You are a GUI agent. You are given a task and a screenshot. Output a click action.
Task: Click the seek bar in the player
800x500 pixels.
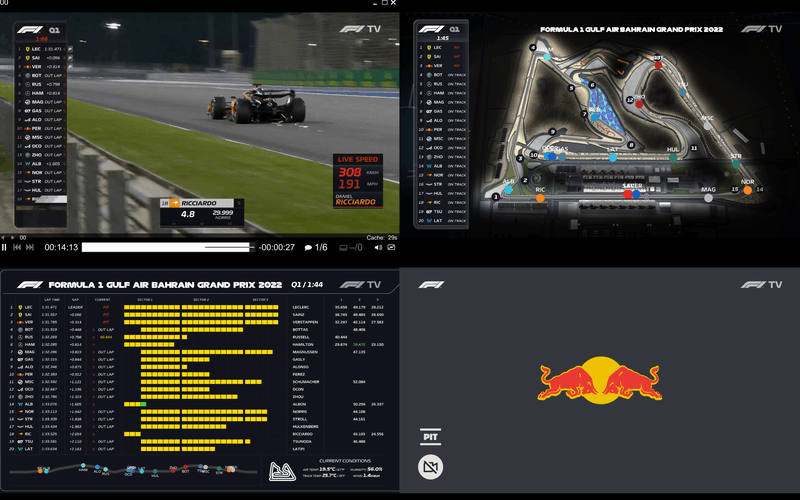click(x=168, y=247)
